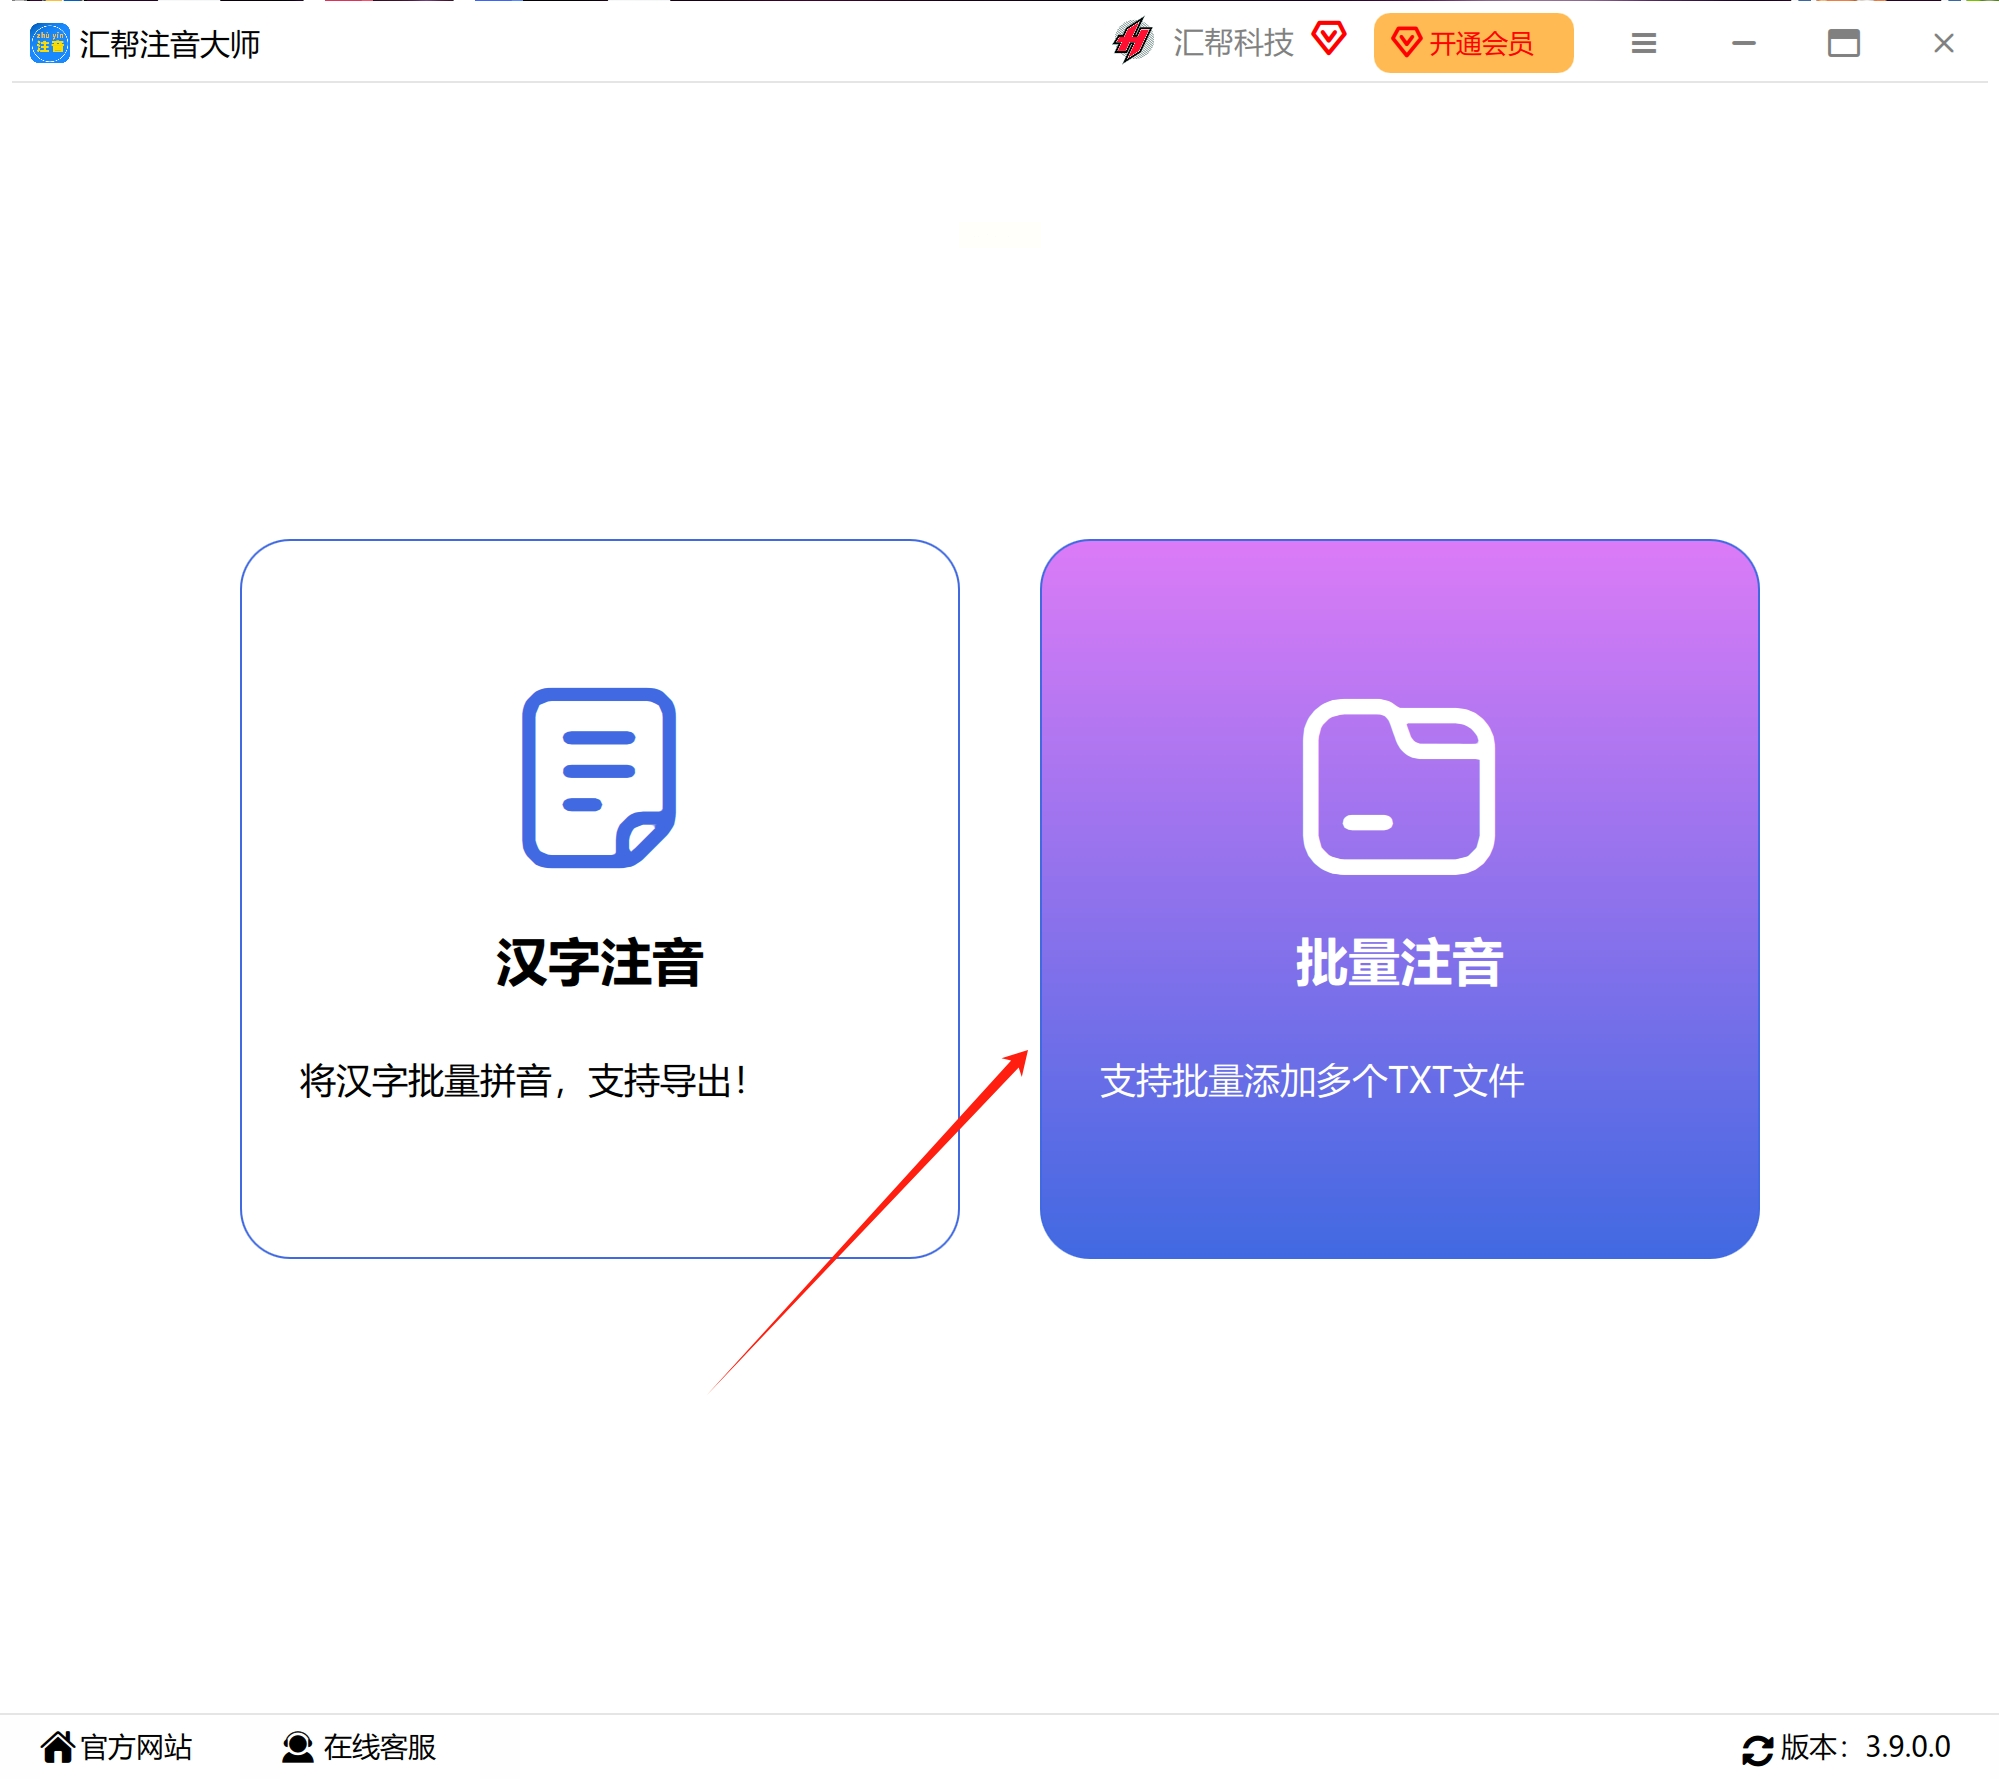This screenshot has height=1779, width=1999.
Task: Close the 汇帮注音大师 window
Action: 1944,43
